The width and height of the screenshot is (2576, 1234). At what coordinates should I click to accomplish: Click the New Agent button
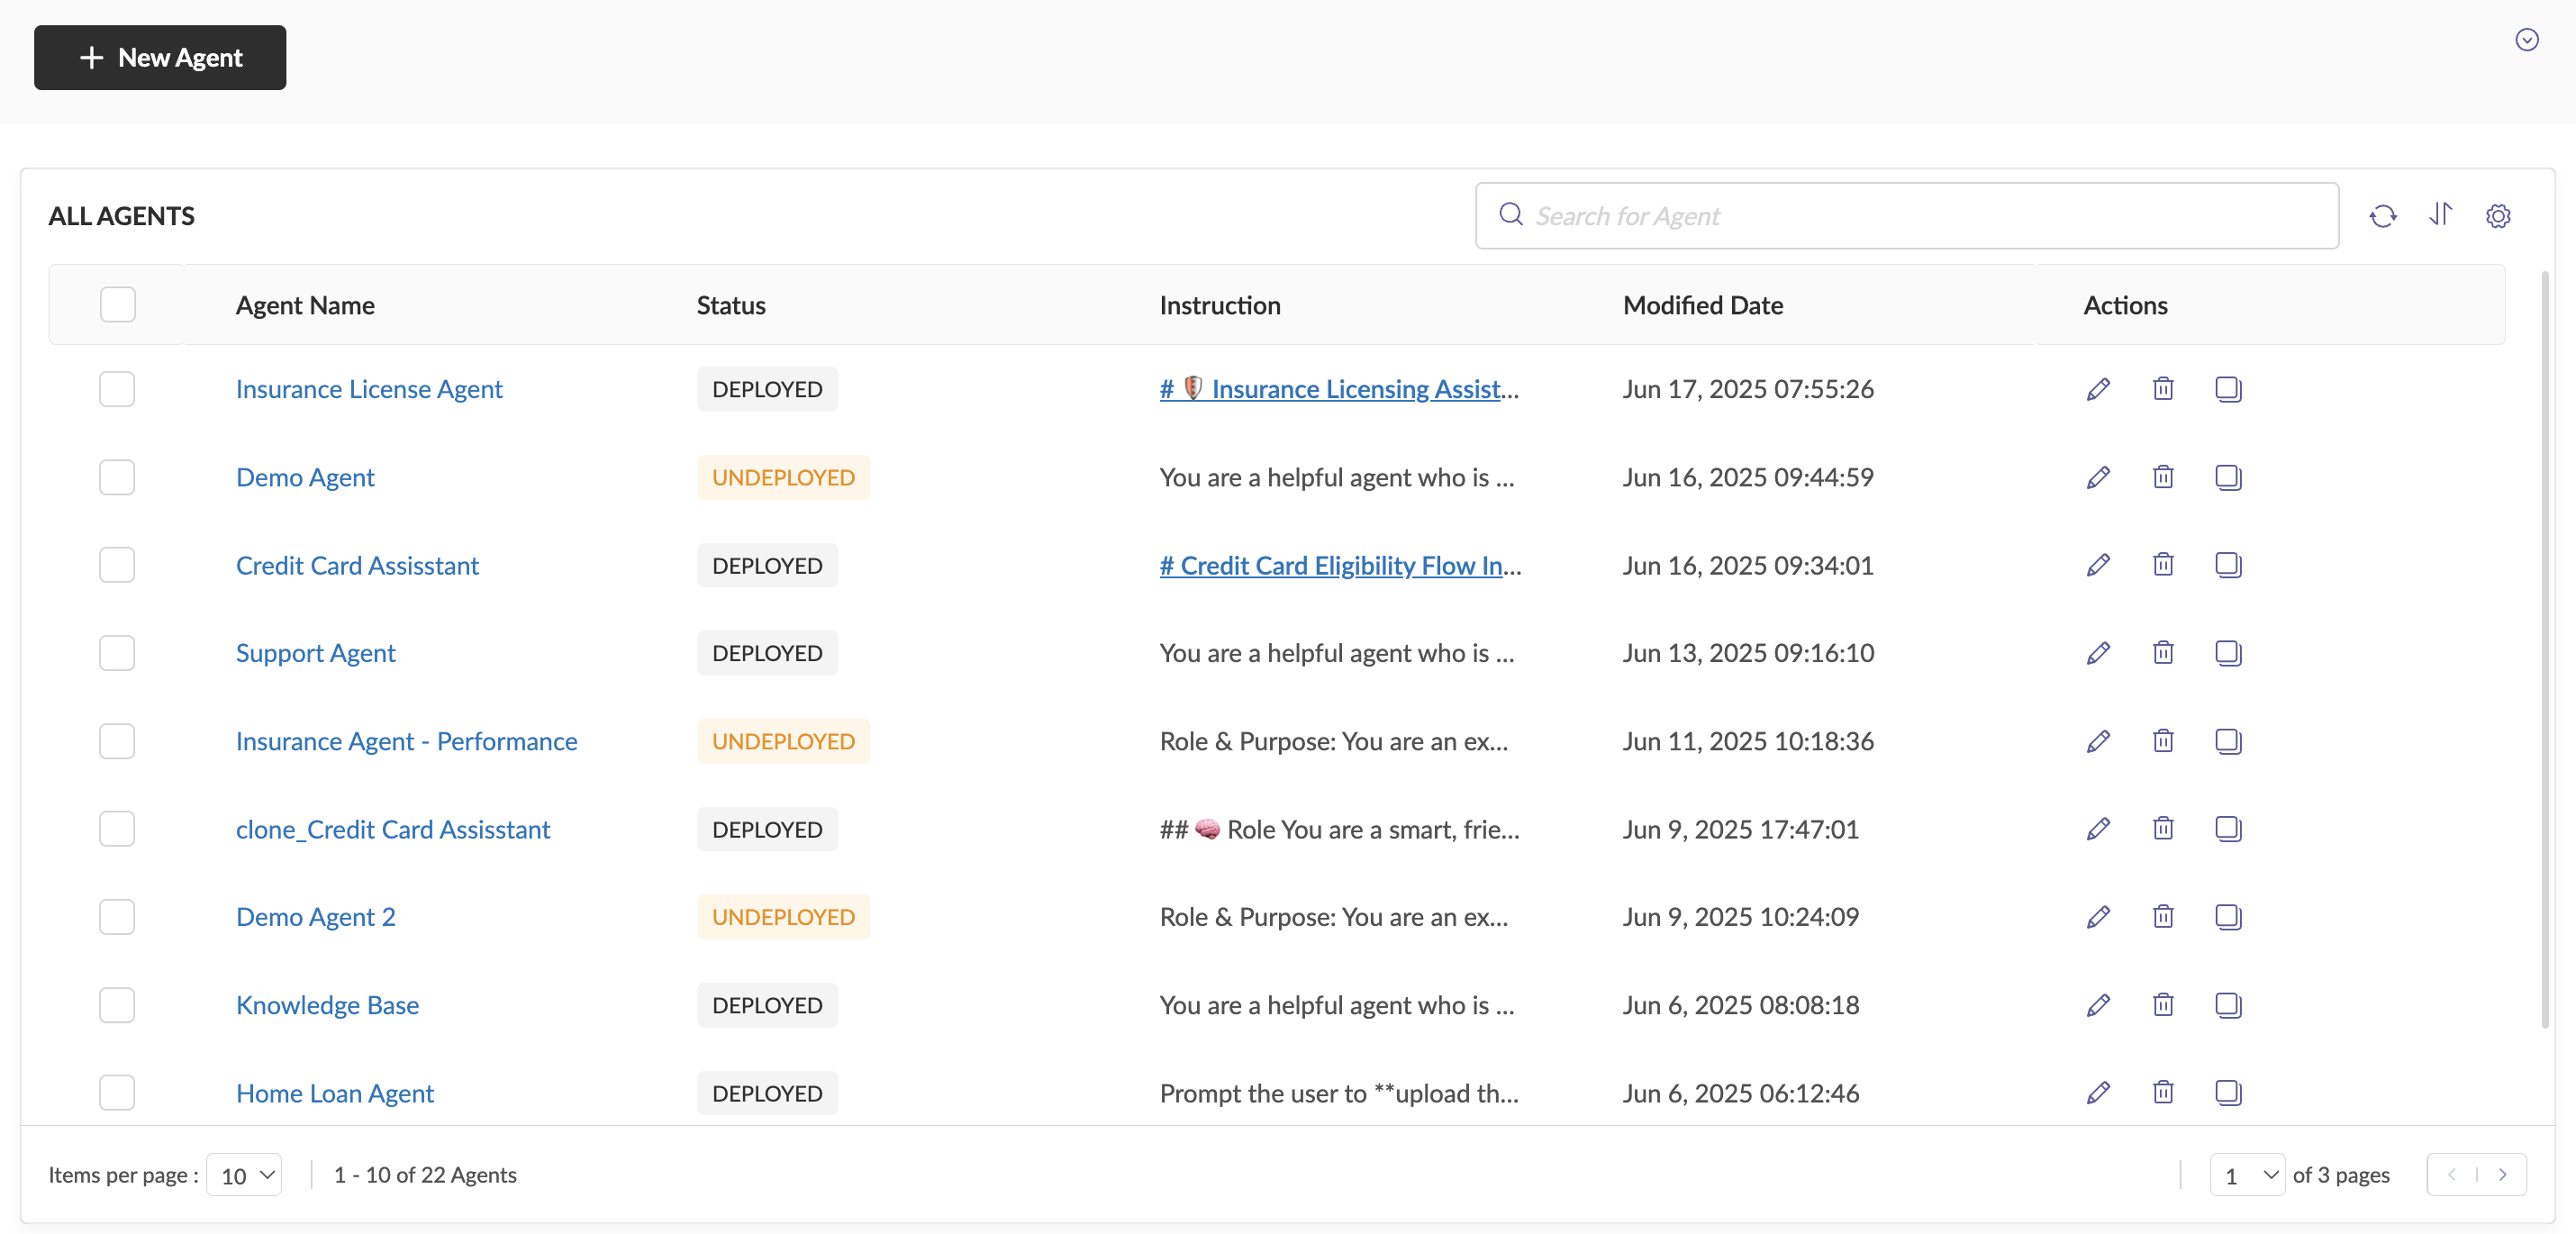pyautogui.click(x=160, y=58)
